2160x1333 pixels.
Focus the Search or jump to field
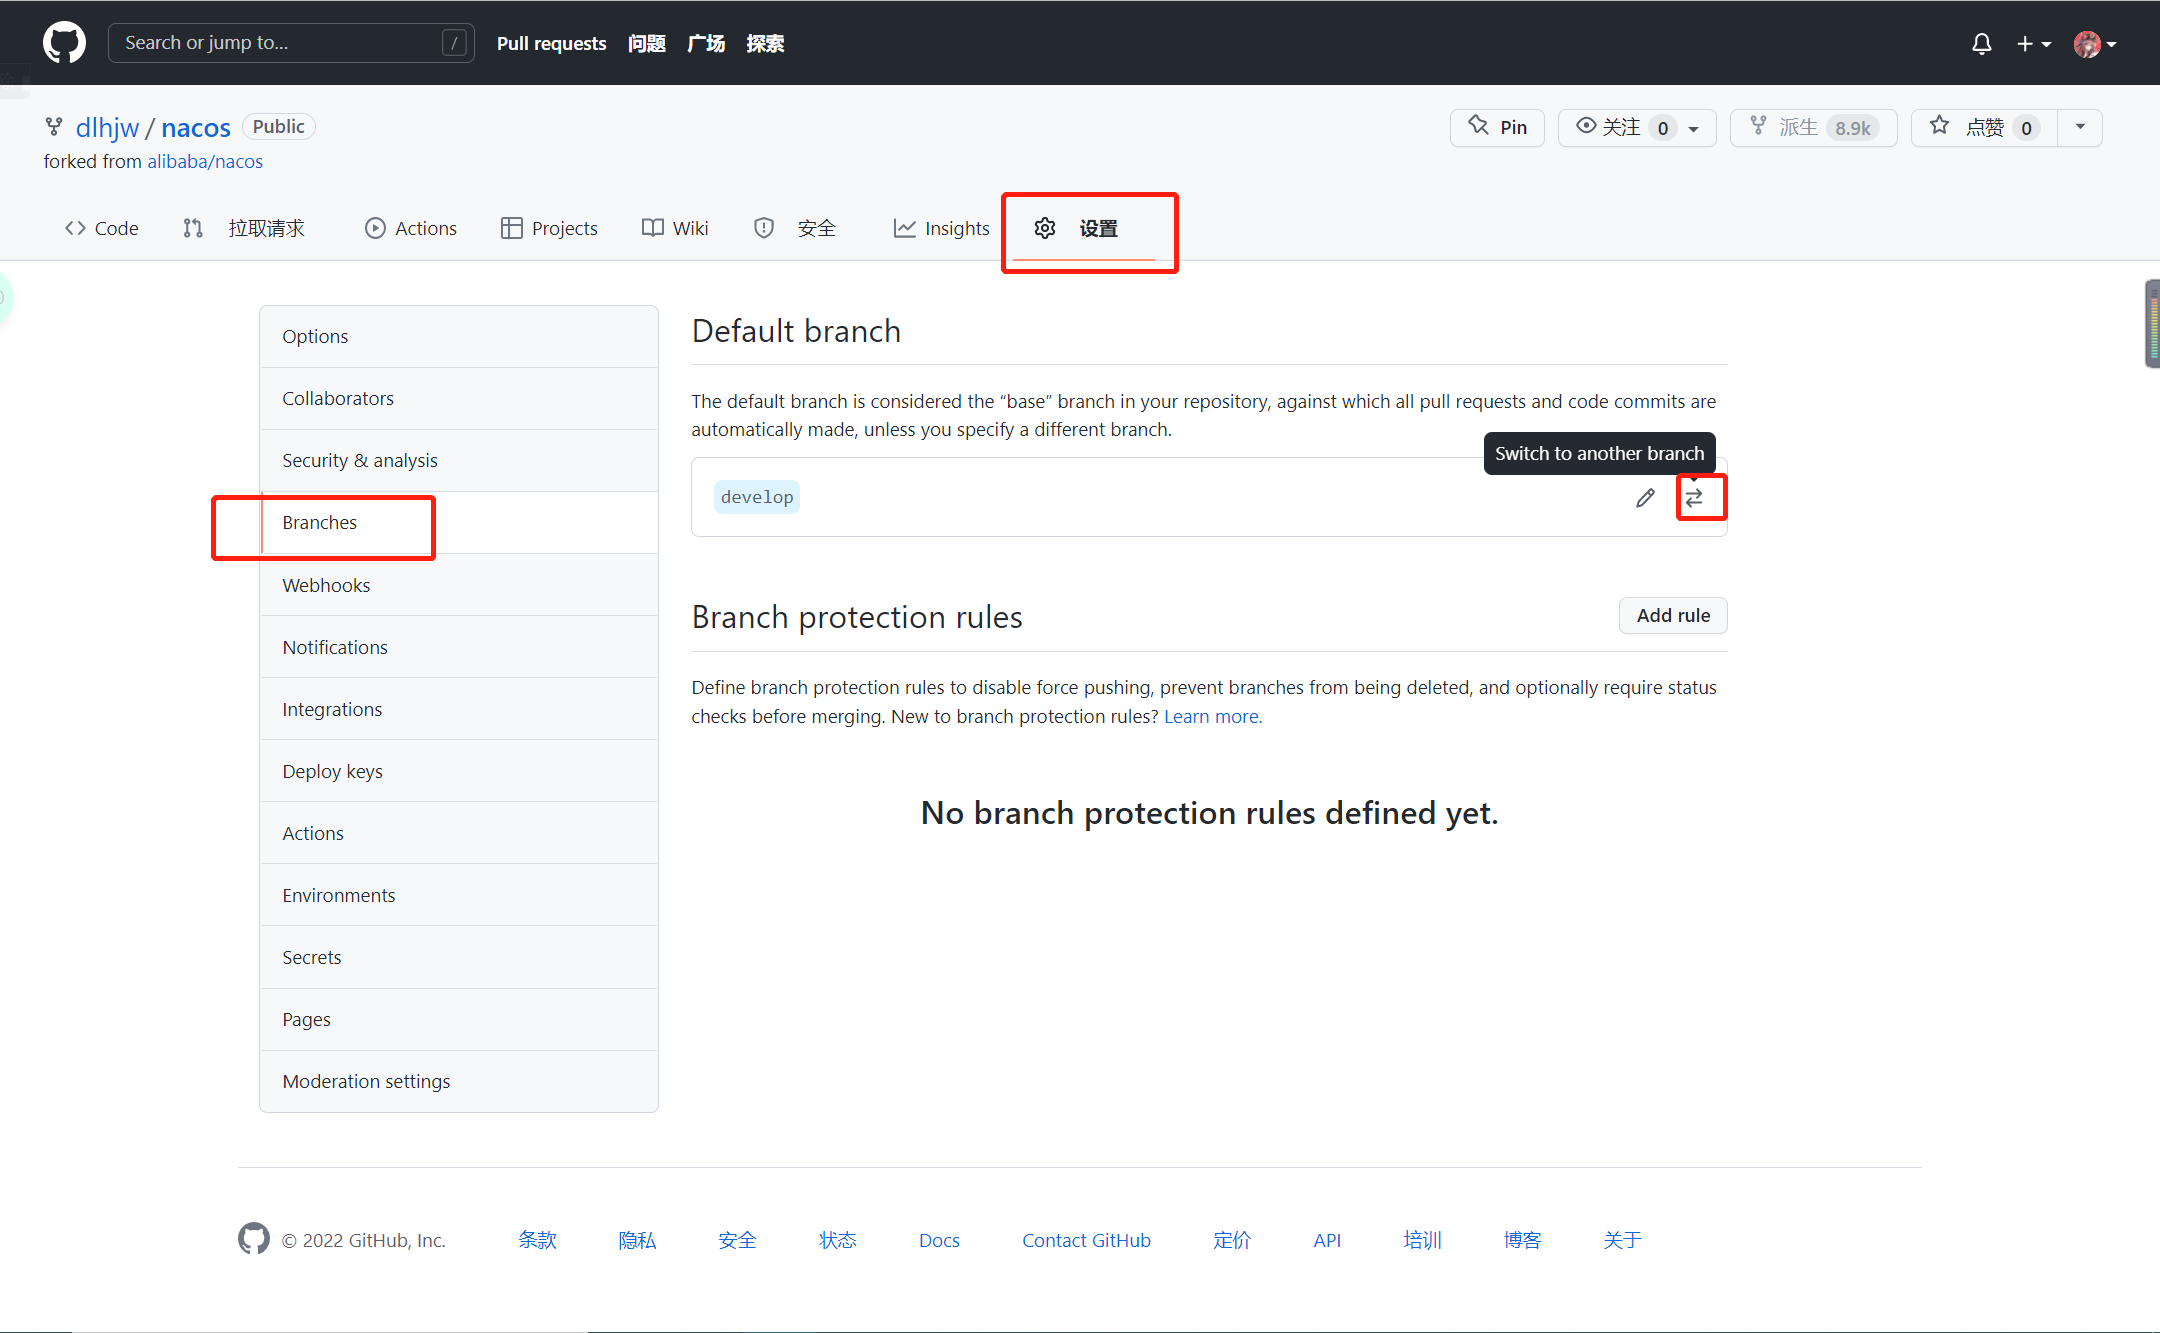[x=290, y=43]
